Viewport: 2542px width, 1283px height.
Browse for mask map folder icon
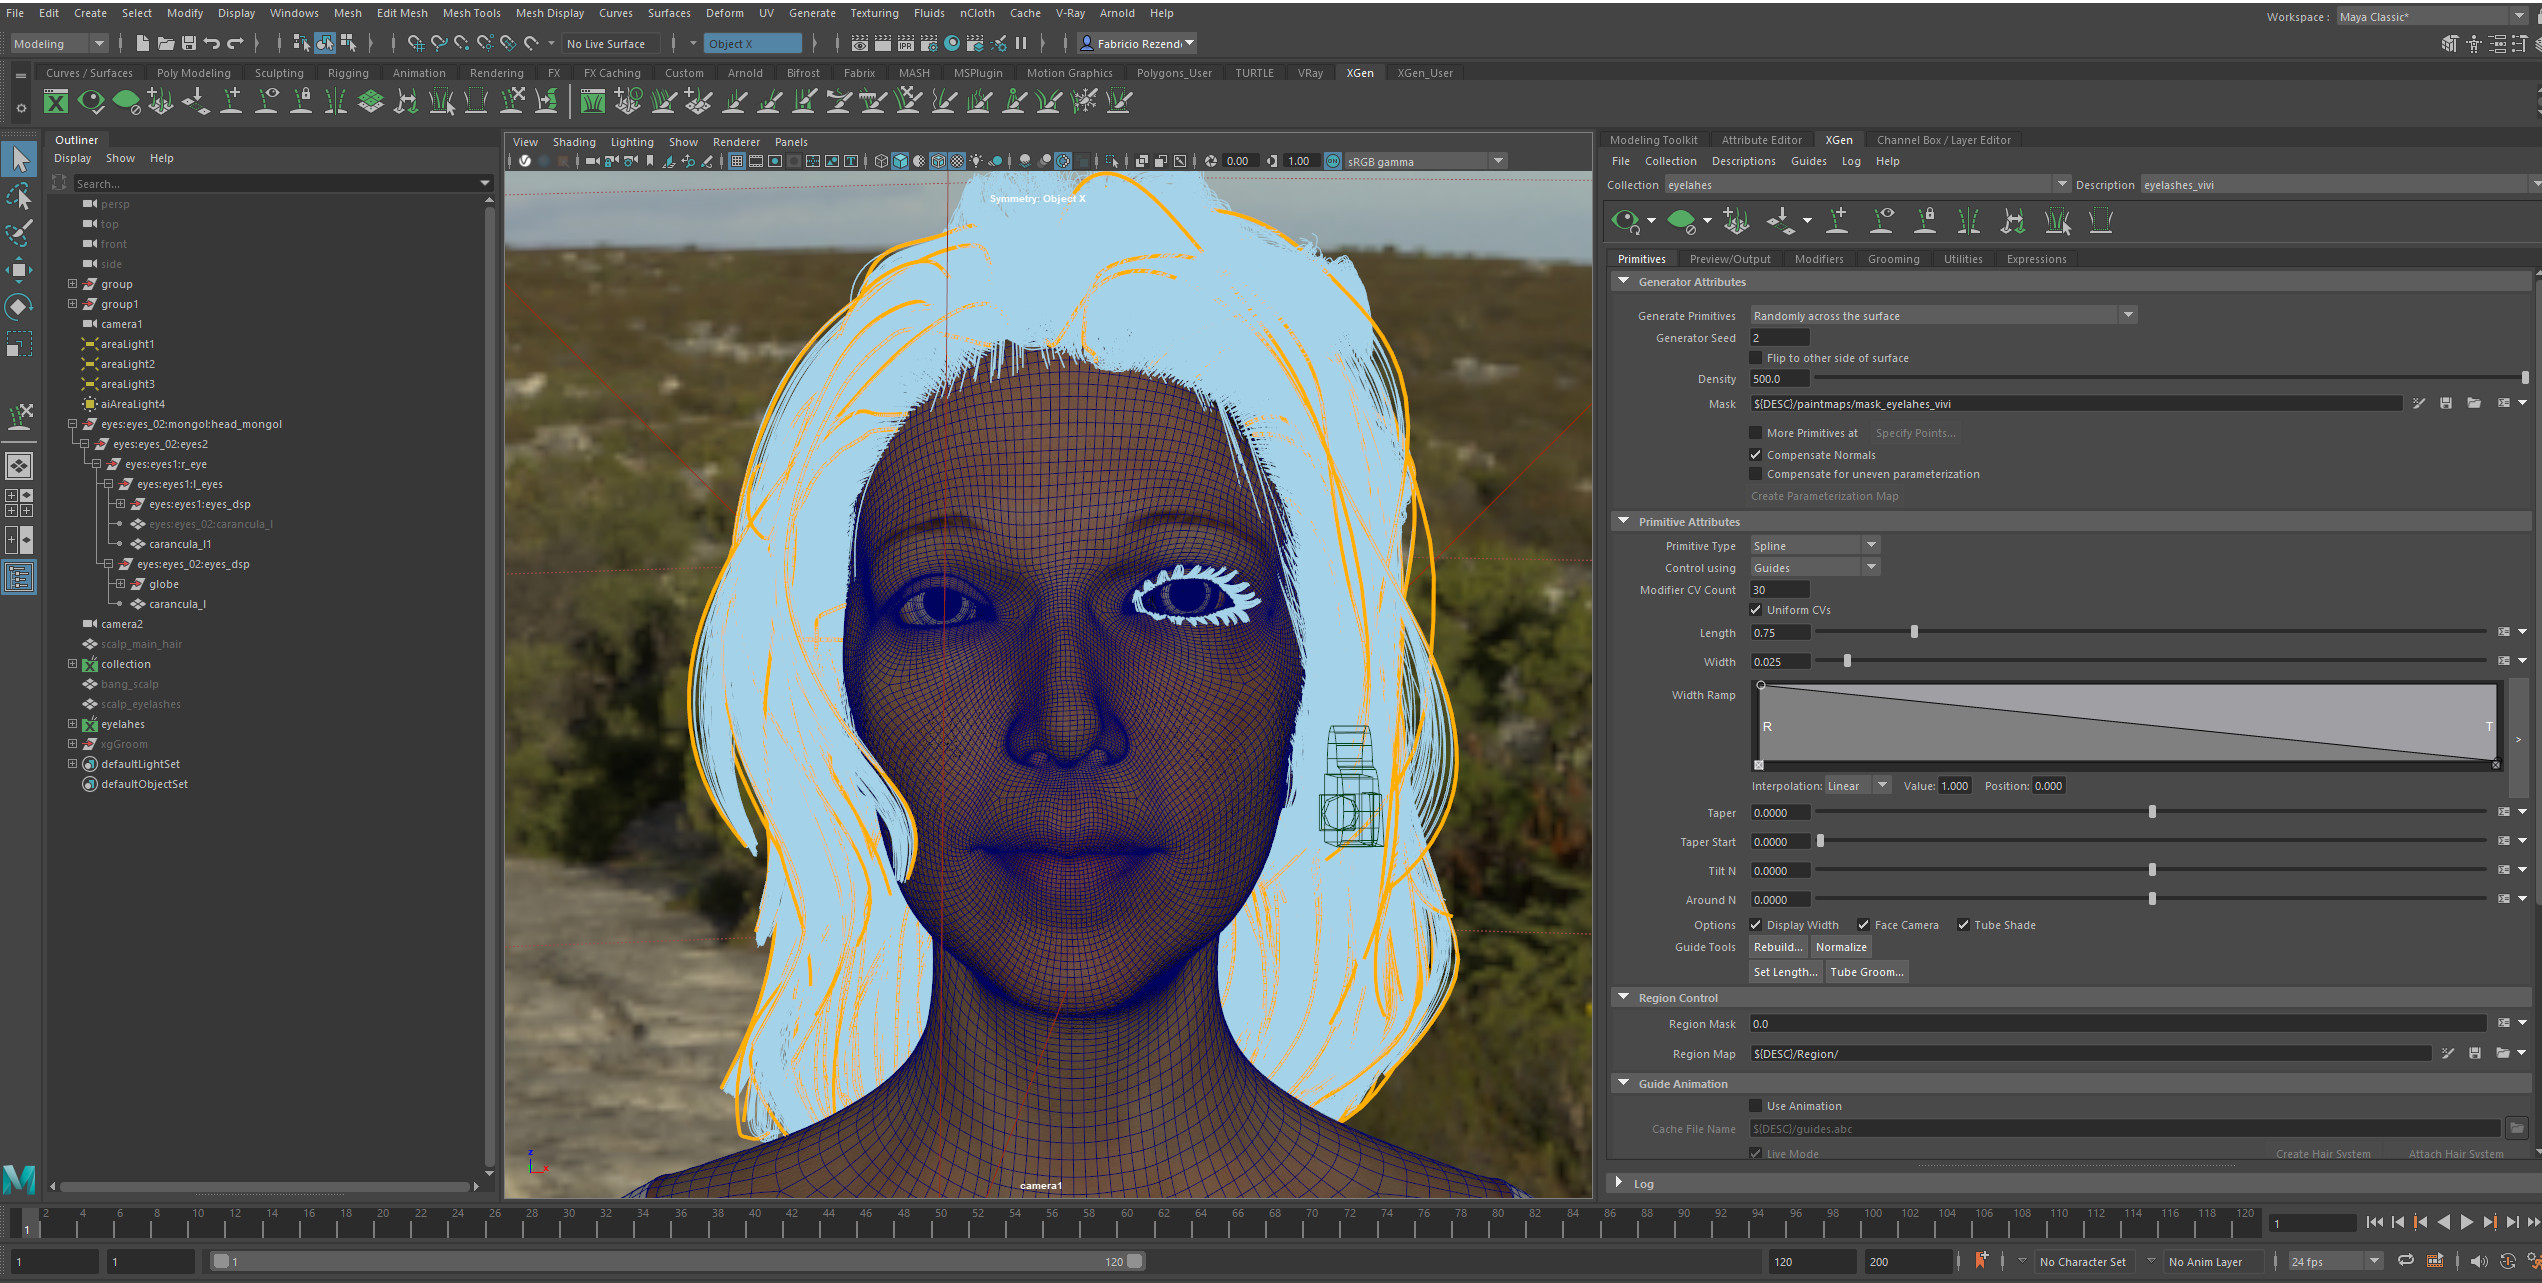tap(2474, 403)
